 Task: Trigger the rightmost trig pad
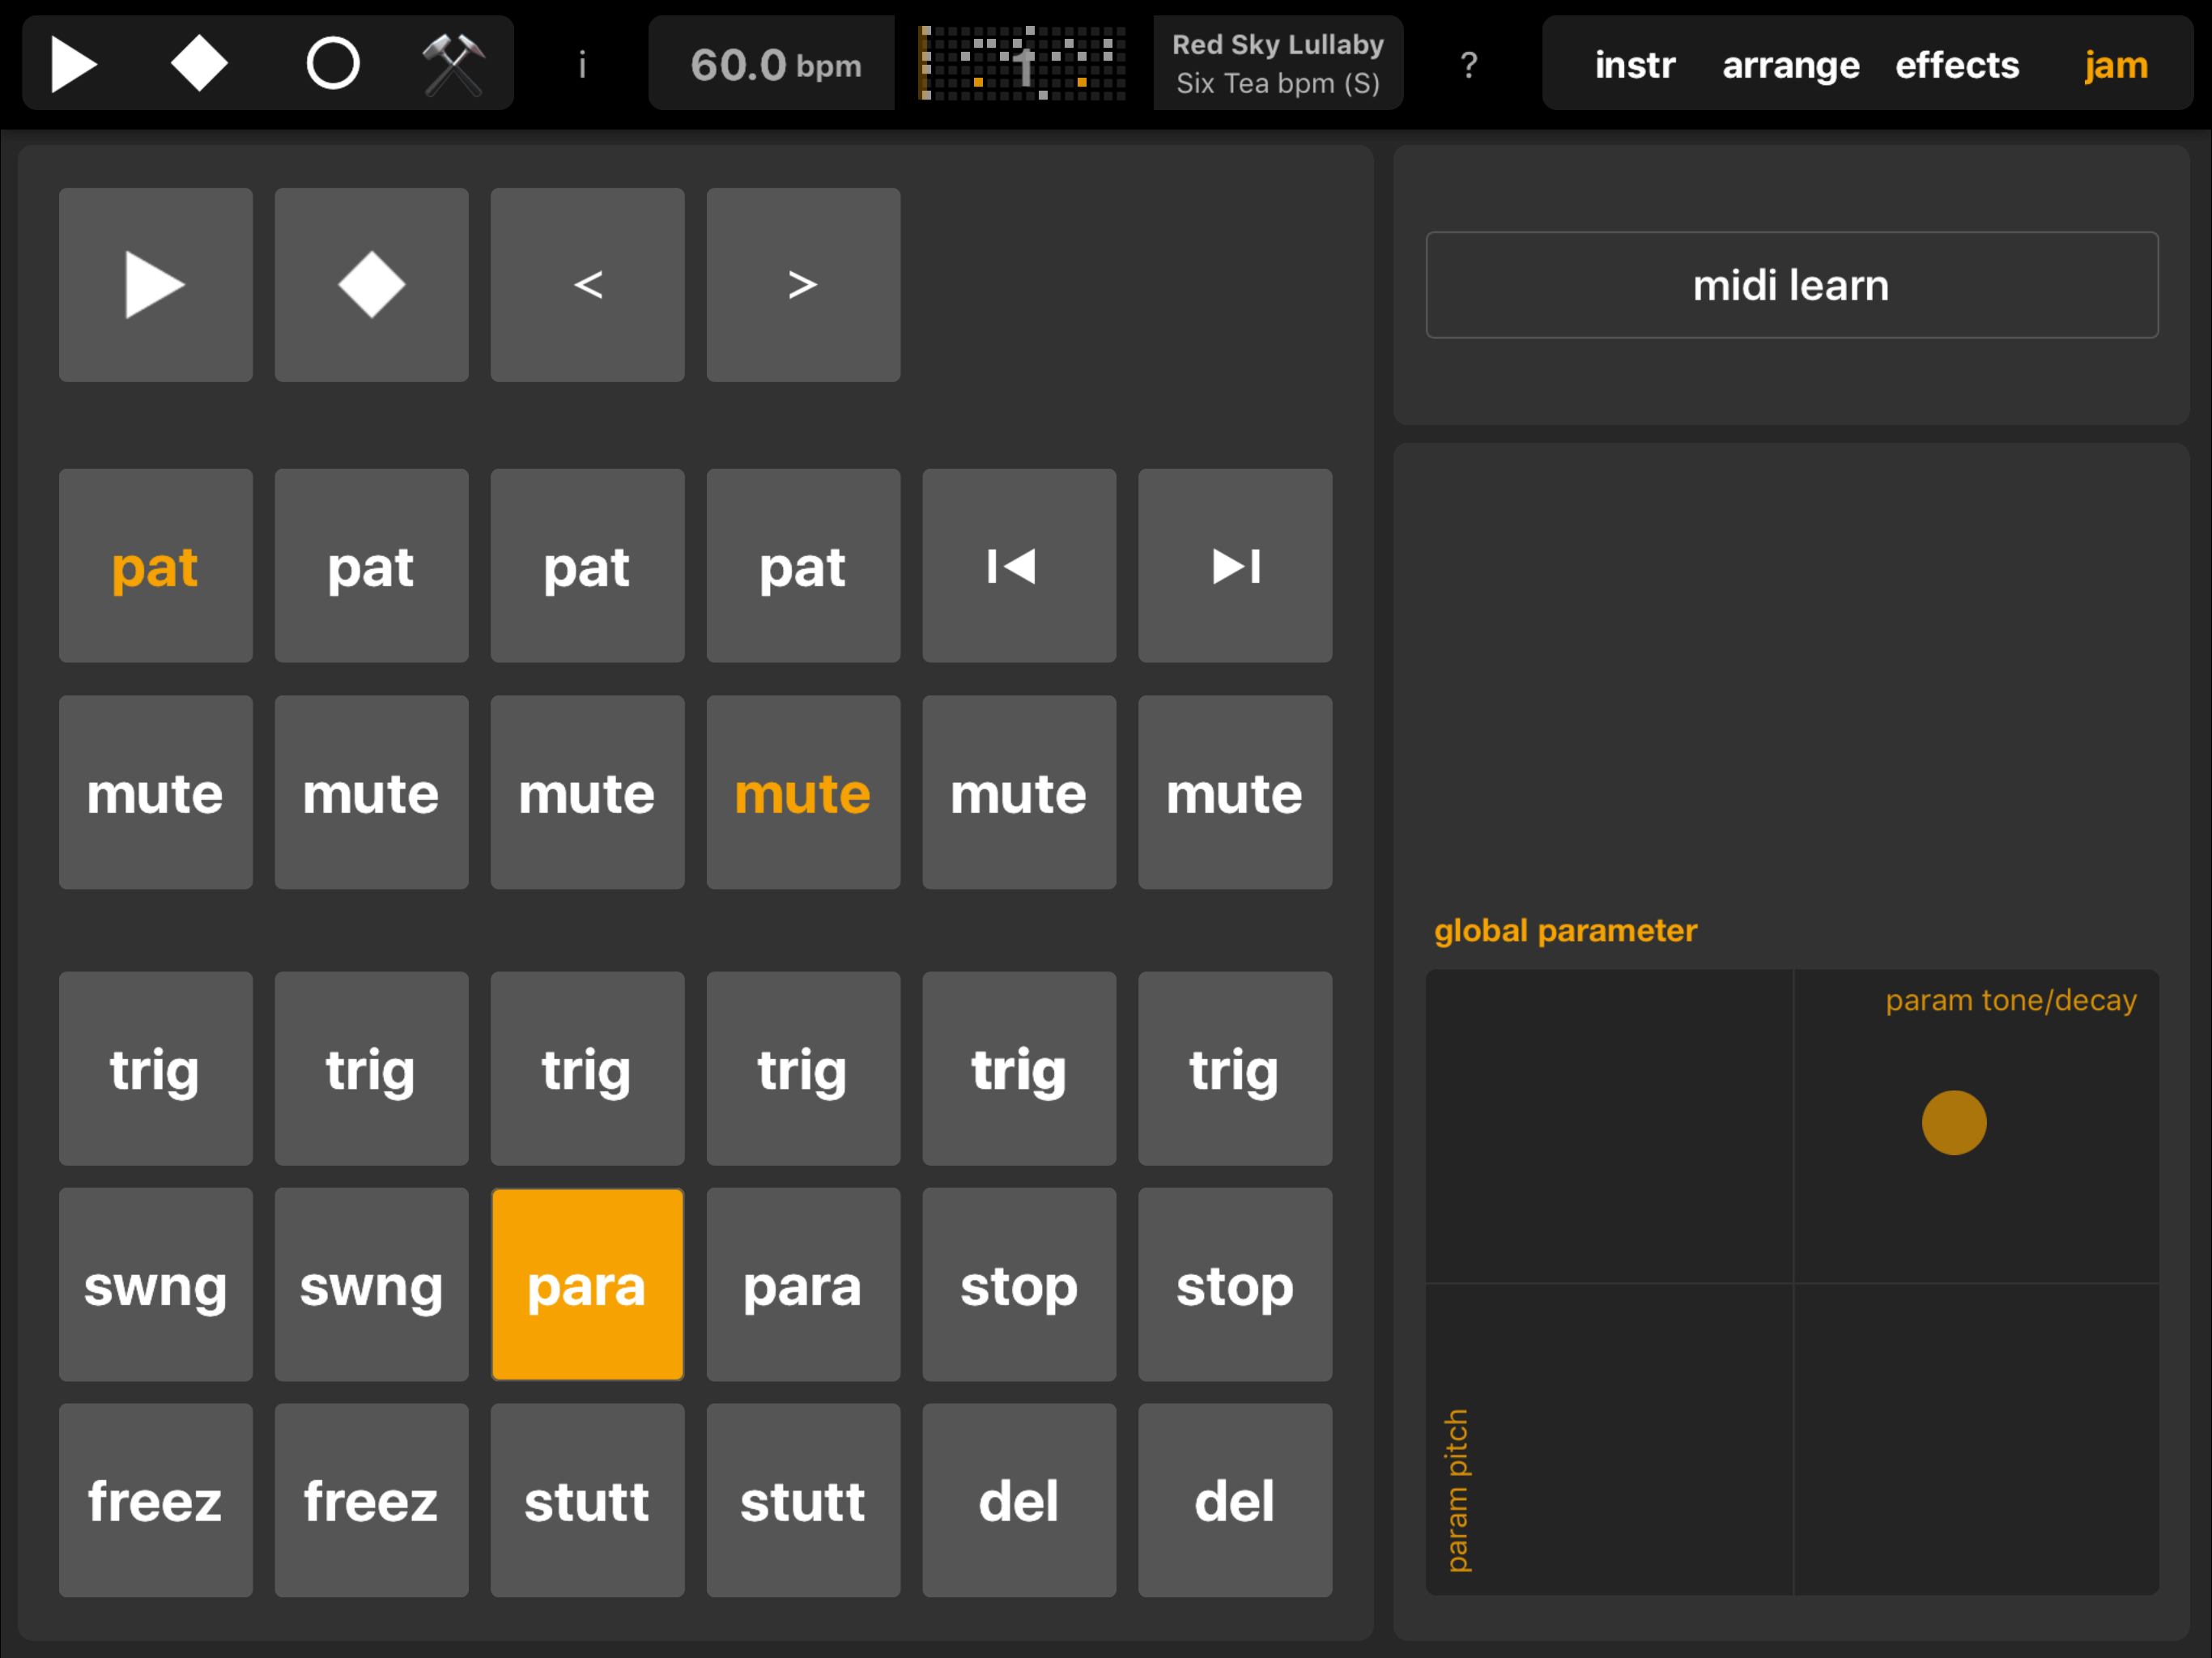pos(1236,1069)
